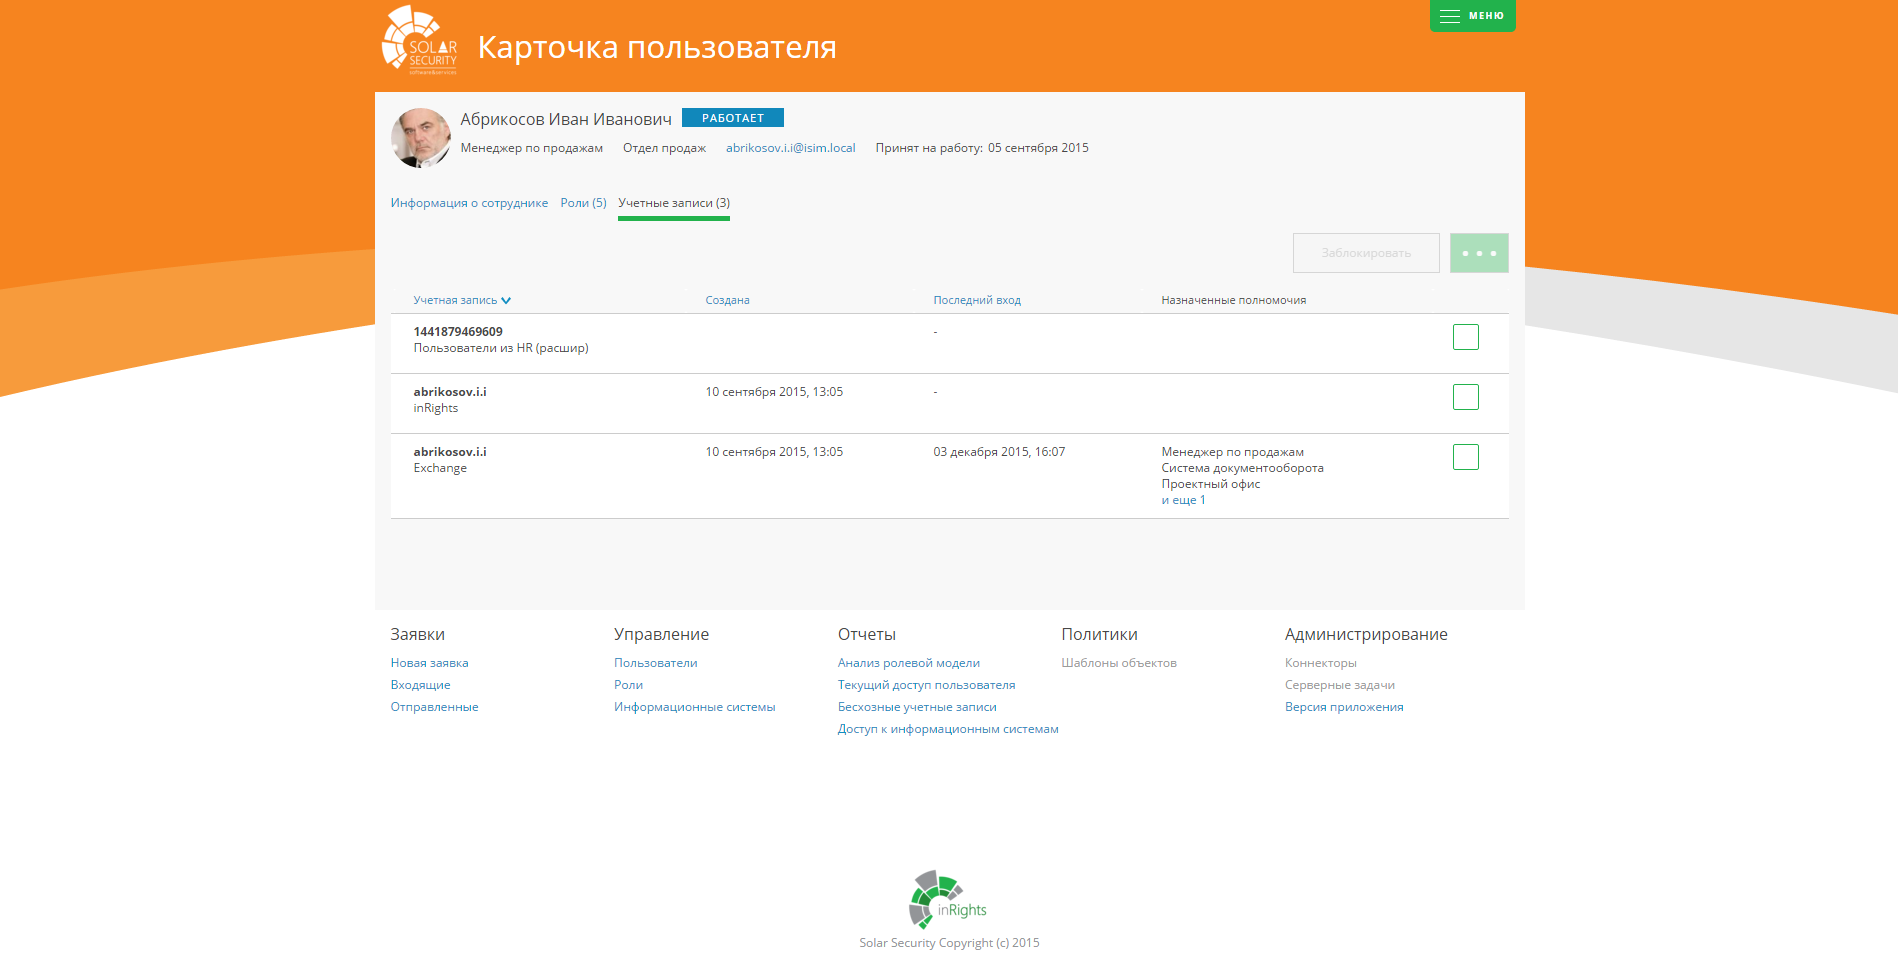Click abrikosov.i.i in the inRights row
The width and height of the screenshot is (1898, 969).
[450, 392]
